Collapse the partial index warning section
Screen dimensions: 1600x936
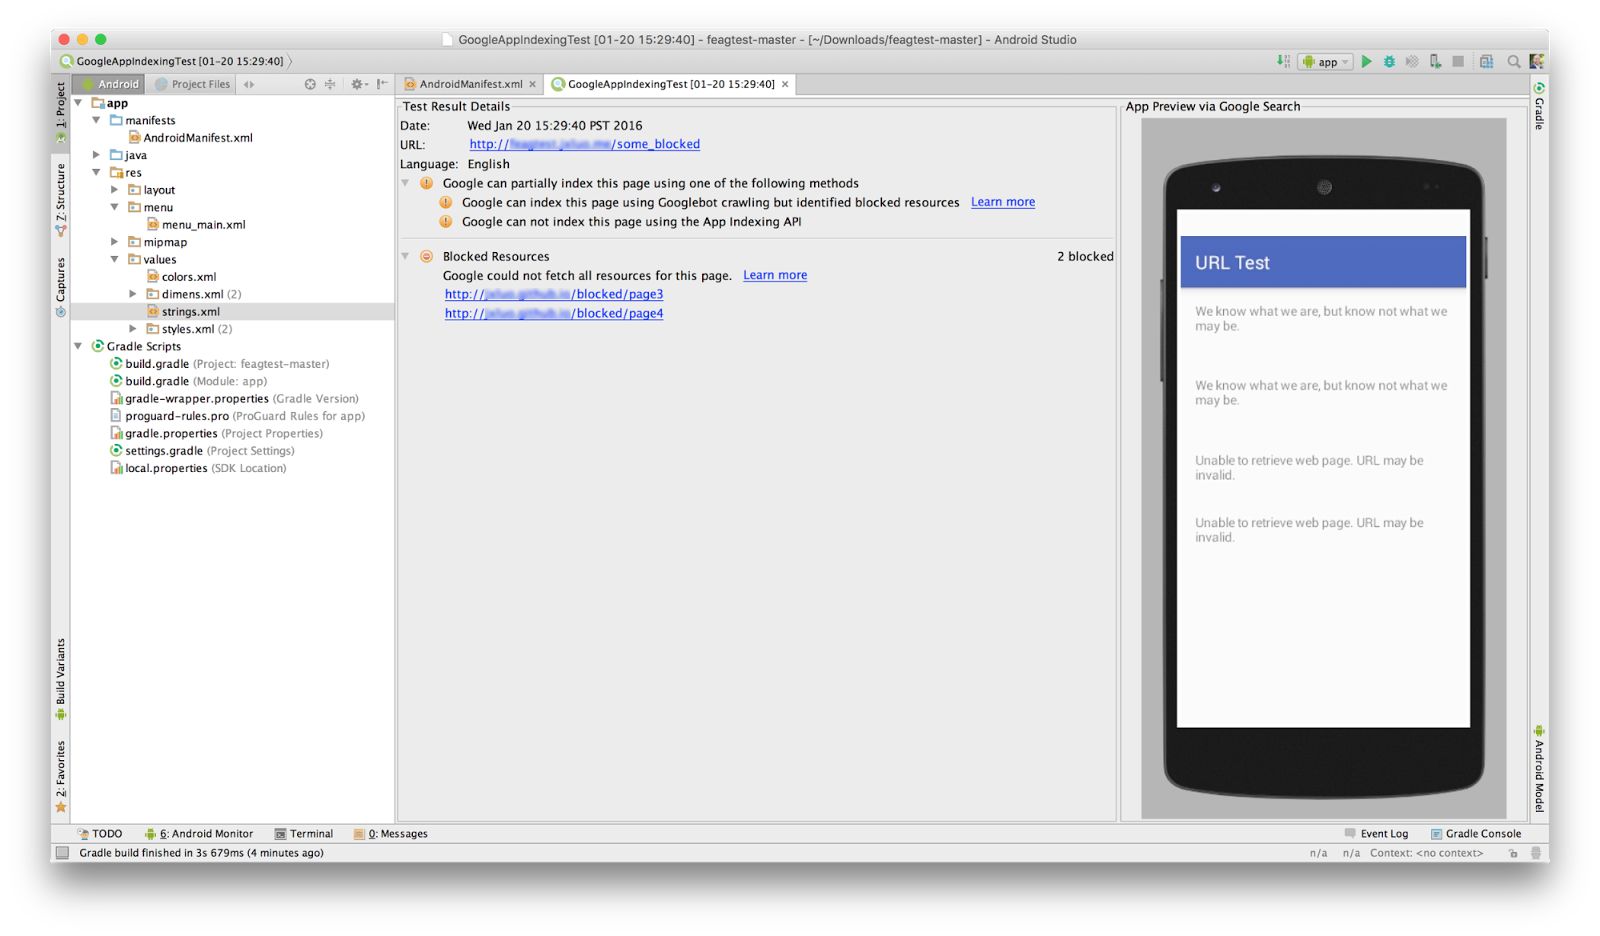[405, 183]
